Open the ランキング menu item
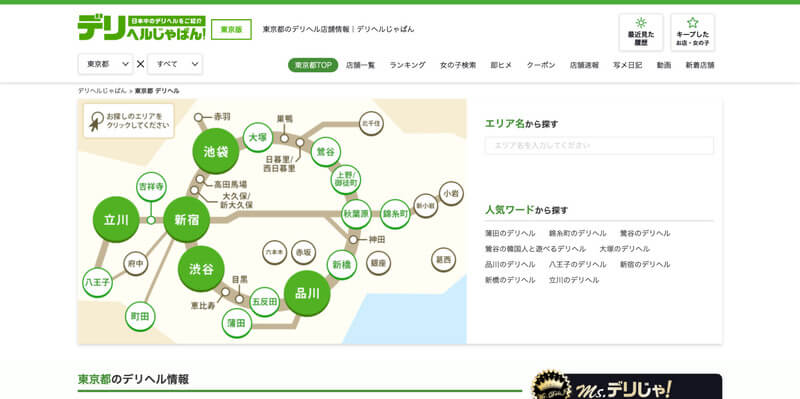The height and width of the screenshot is (399, 800). point(407,65)
